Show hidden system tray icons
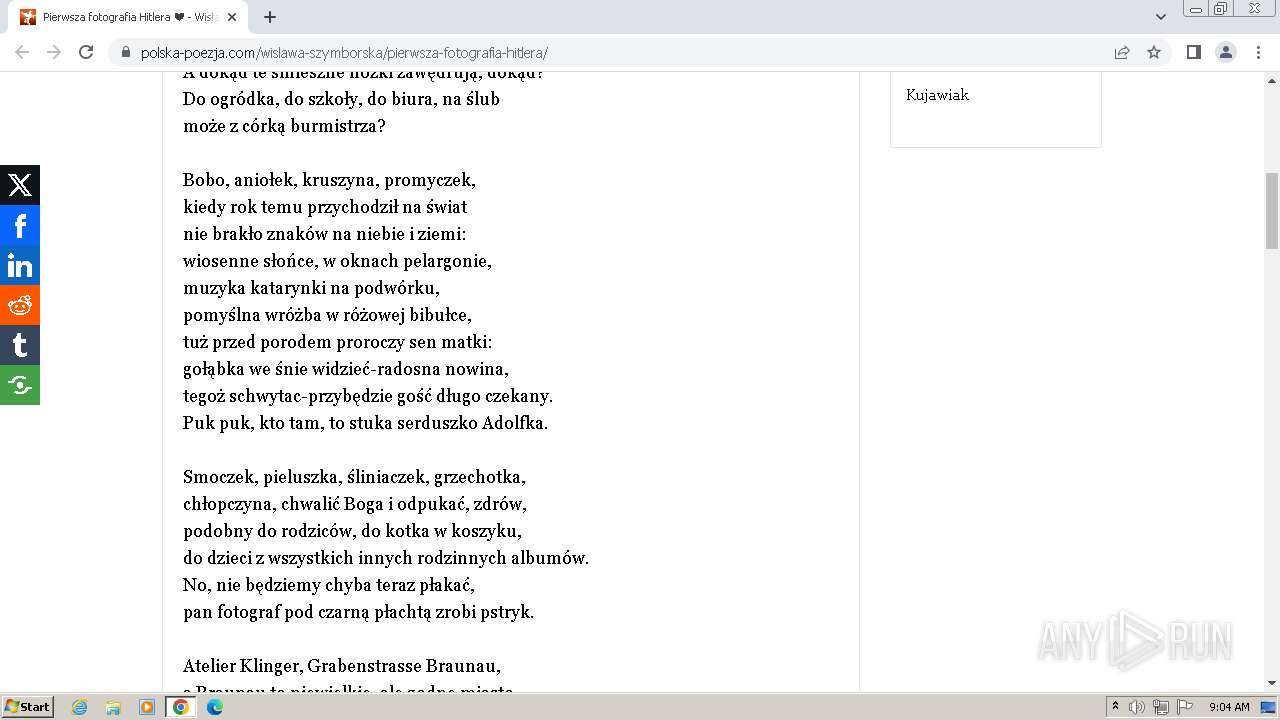Screen dimensions: 1280x720 [1115, 707]
